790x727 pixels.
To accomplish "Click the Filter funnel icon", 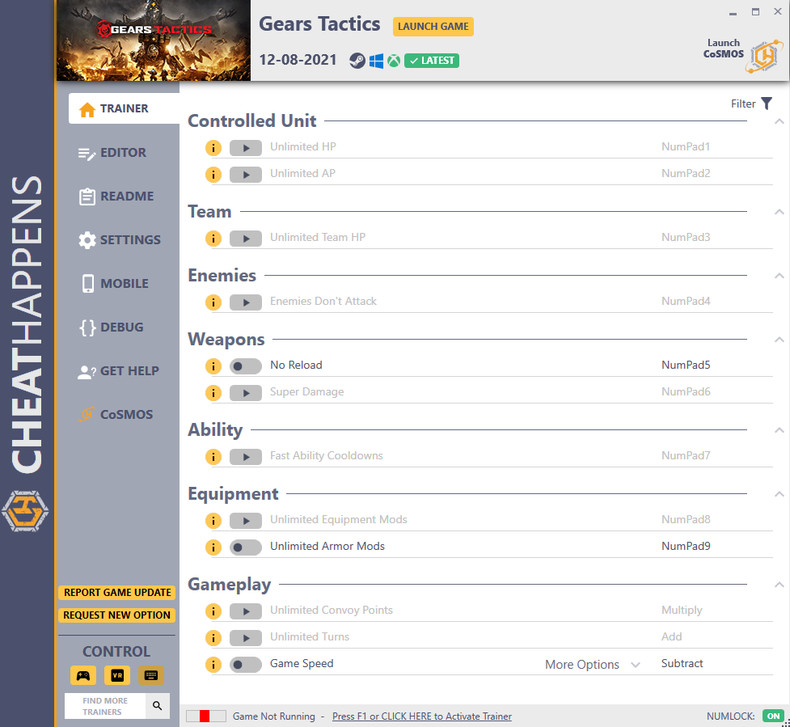I will (766, 103).
